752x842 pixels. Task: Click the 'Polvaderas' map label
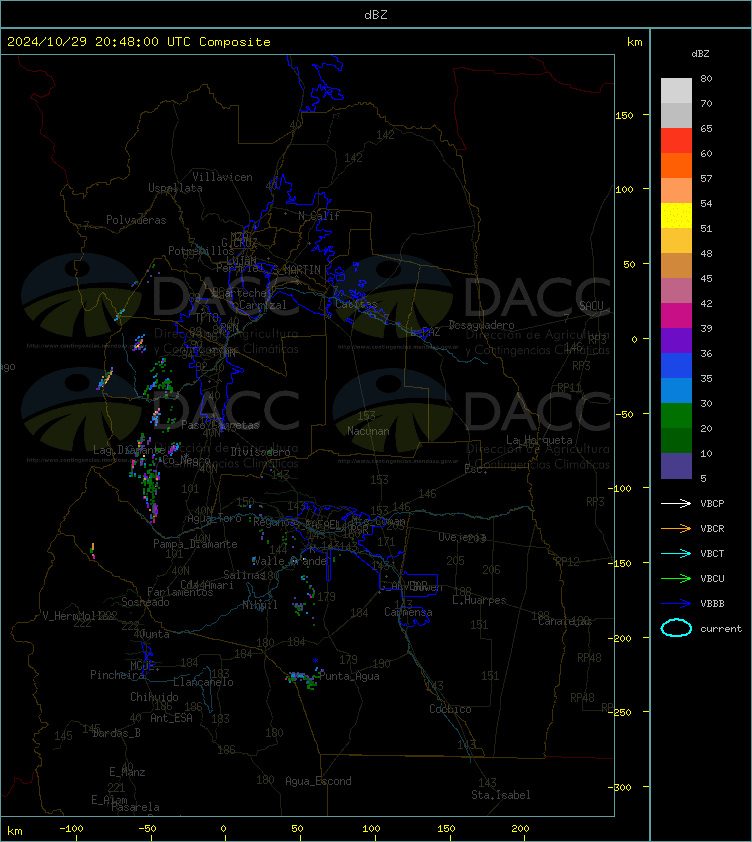click(136, 220)
